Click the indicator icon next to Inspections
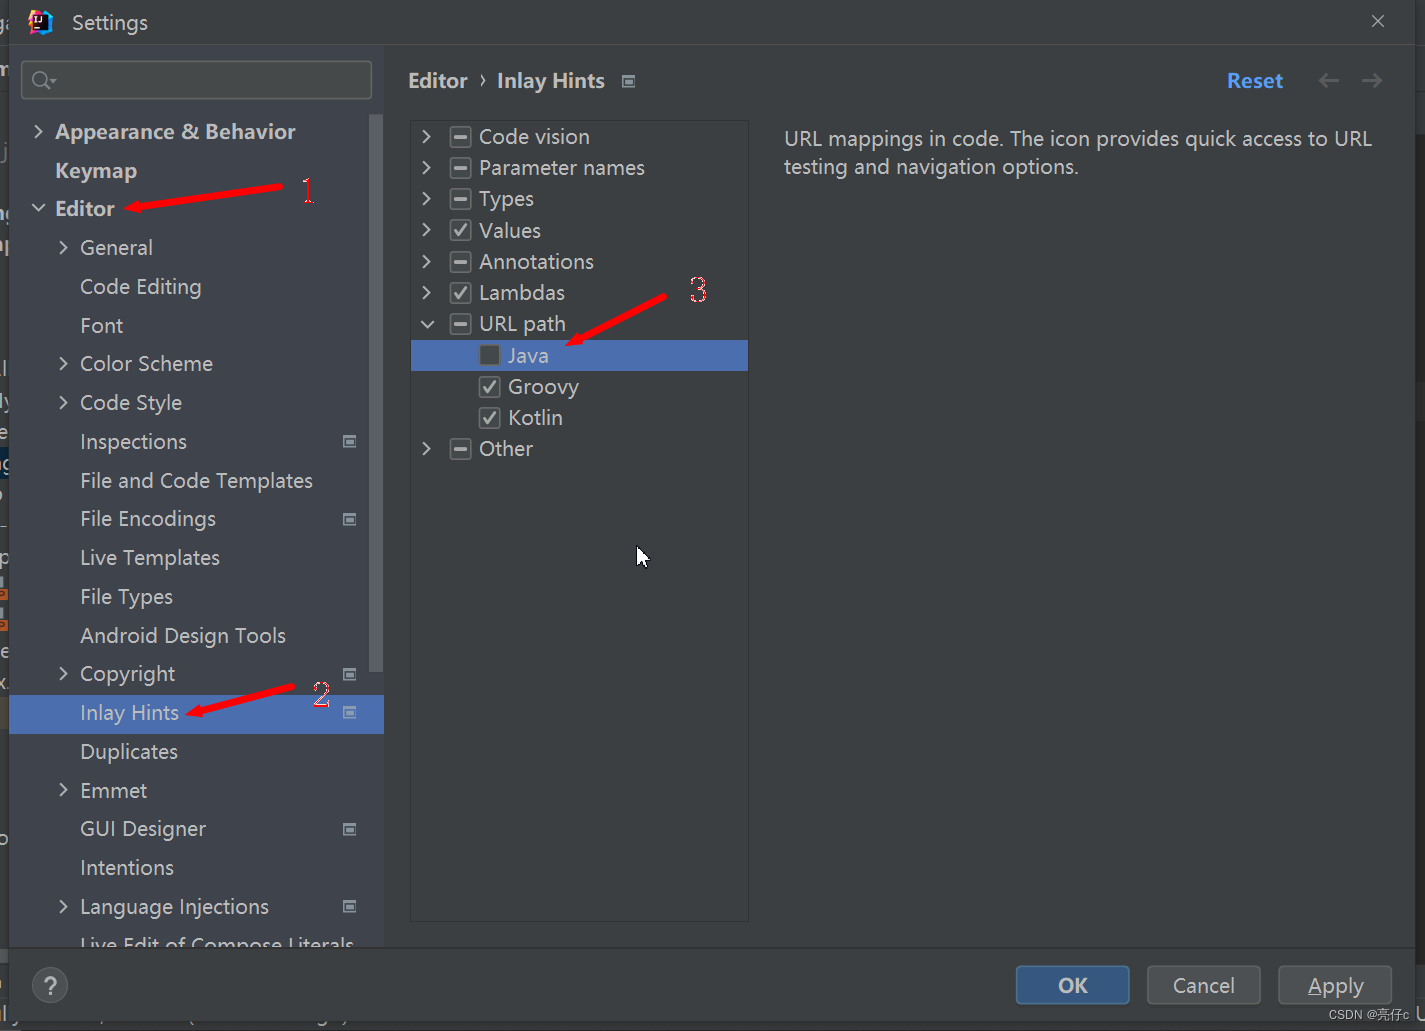 click(x=350, y=441)
